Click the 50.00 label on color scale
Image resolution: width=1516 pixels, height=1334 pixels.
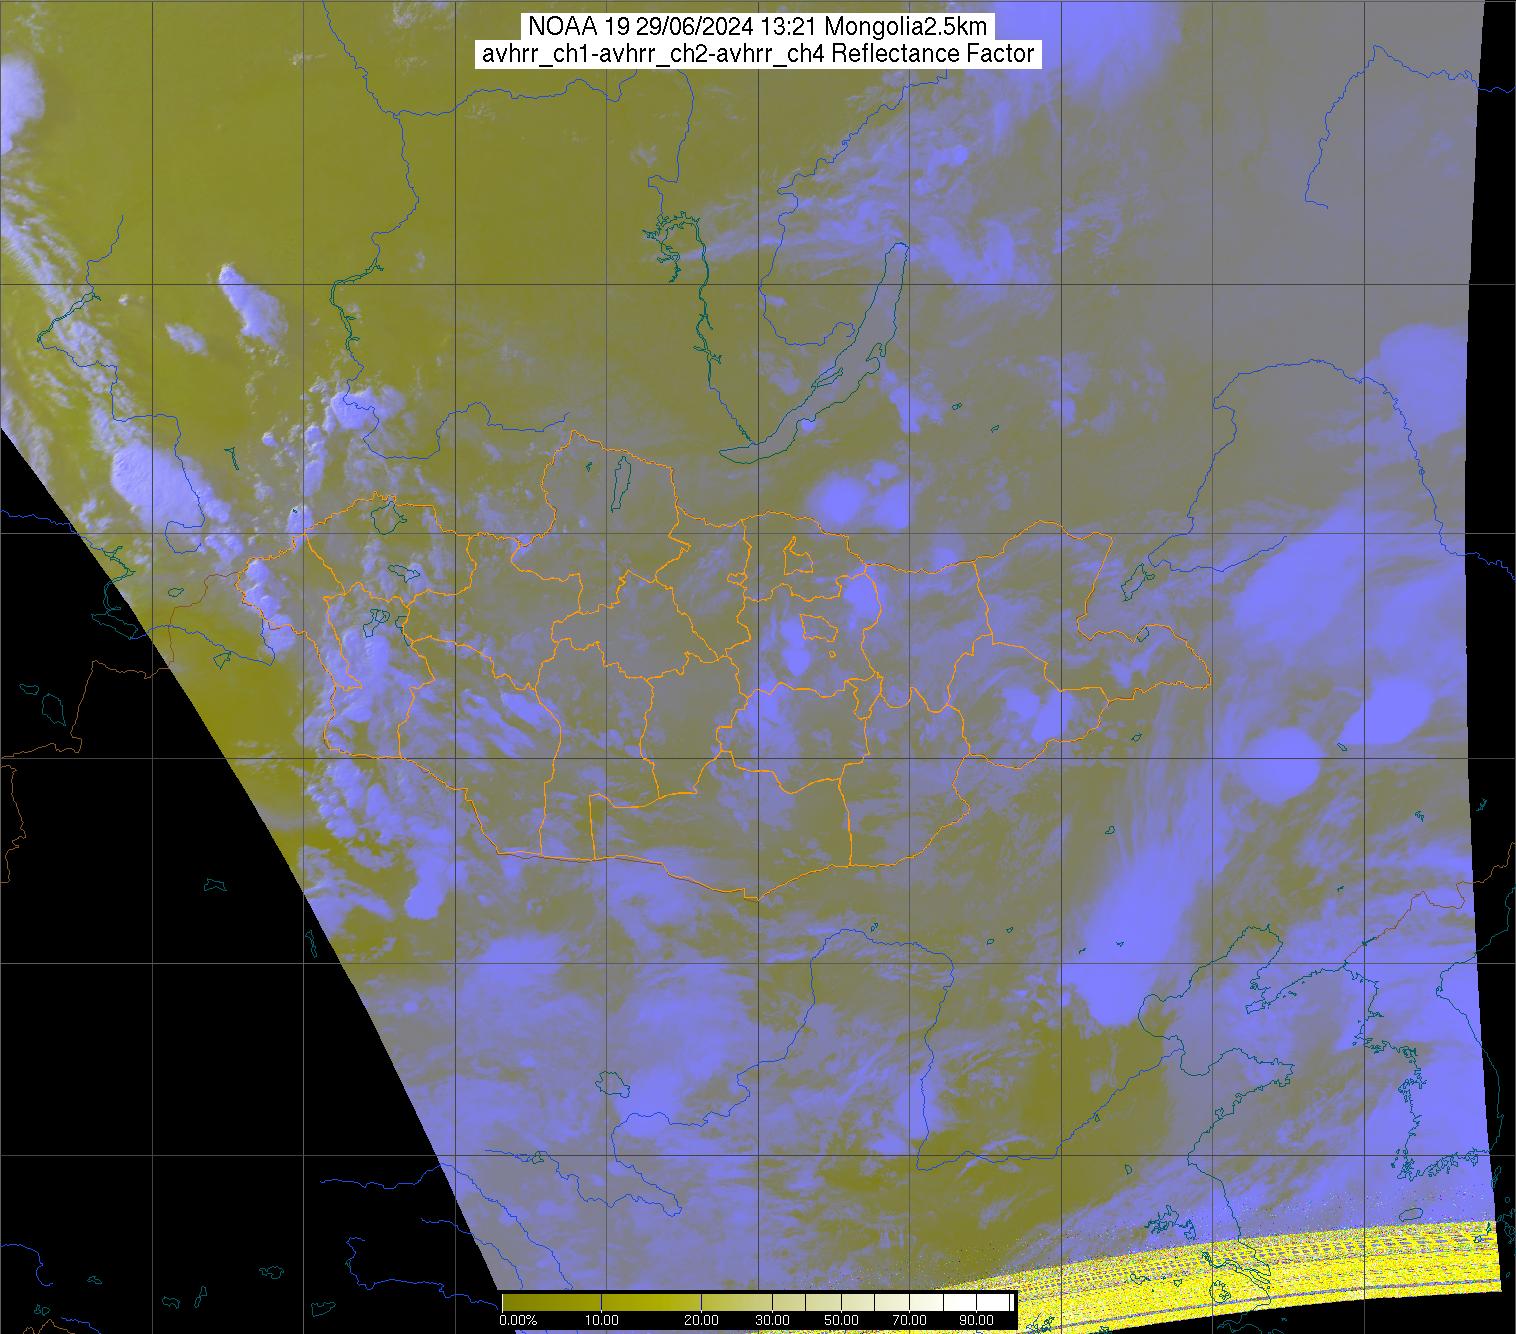(841, 1320)
